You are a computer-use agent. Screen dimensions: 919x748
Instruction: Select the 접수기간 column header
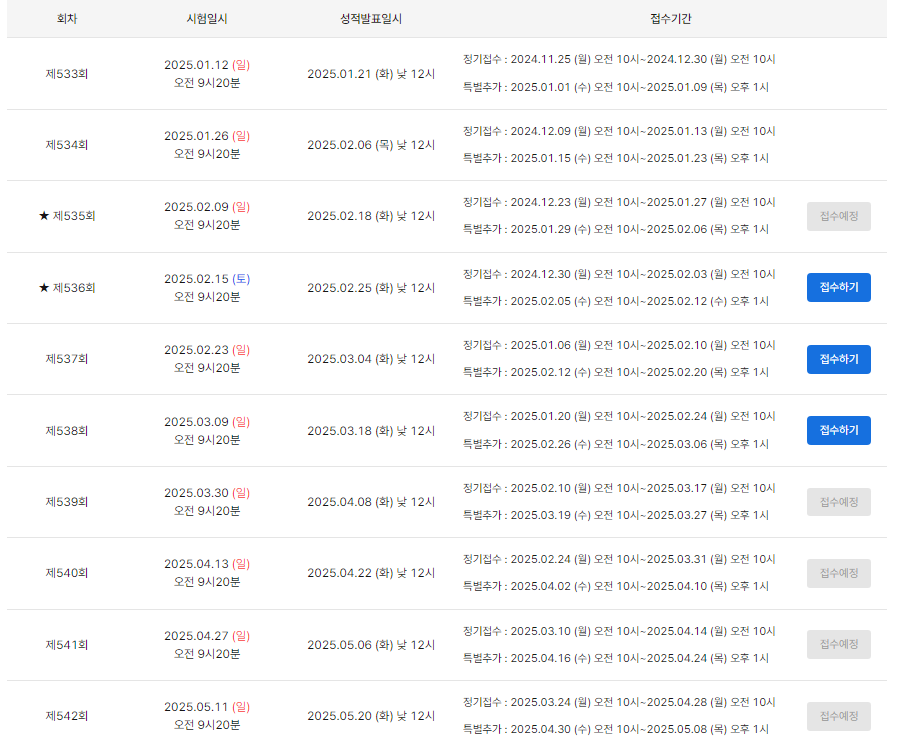click(670, 19)
